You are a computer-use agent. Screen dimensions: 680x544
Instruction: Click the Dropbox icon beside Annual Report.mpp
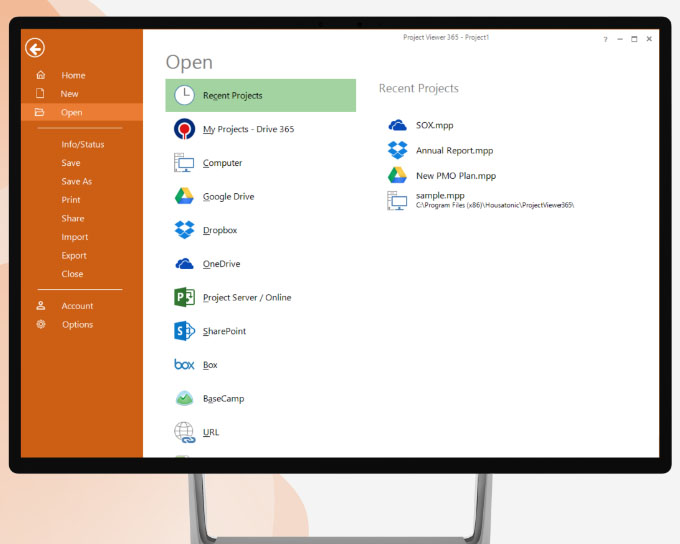click(x=398, y=150)
